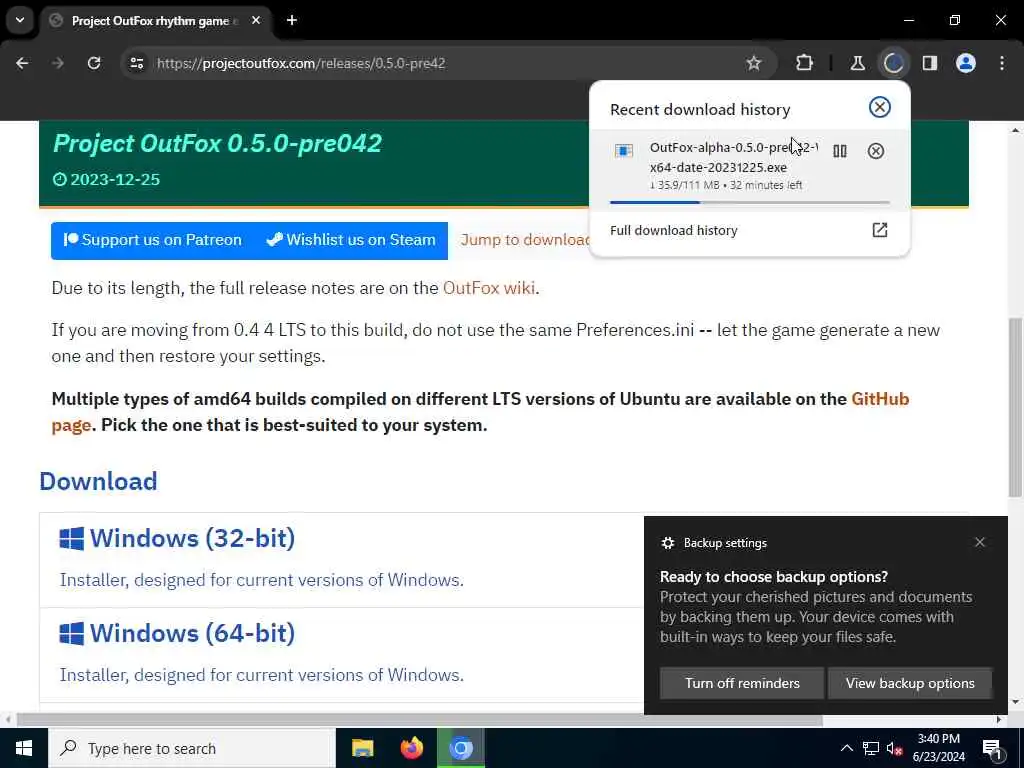Follow the Jump to downloads link

point(525,240)
